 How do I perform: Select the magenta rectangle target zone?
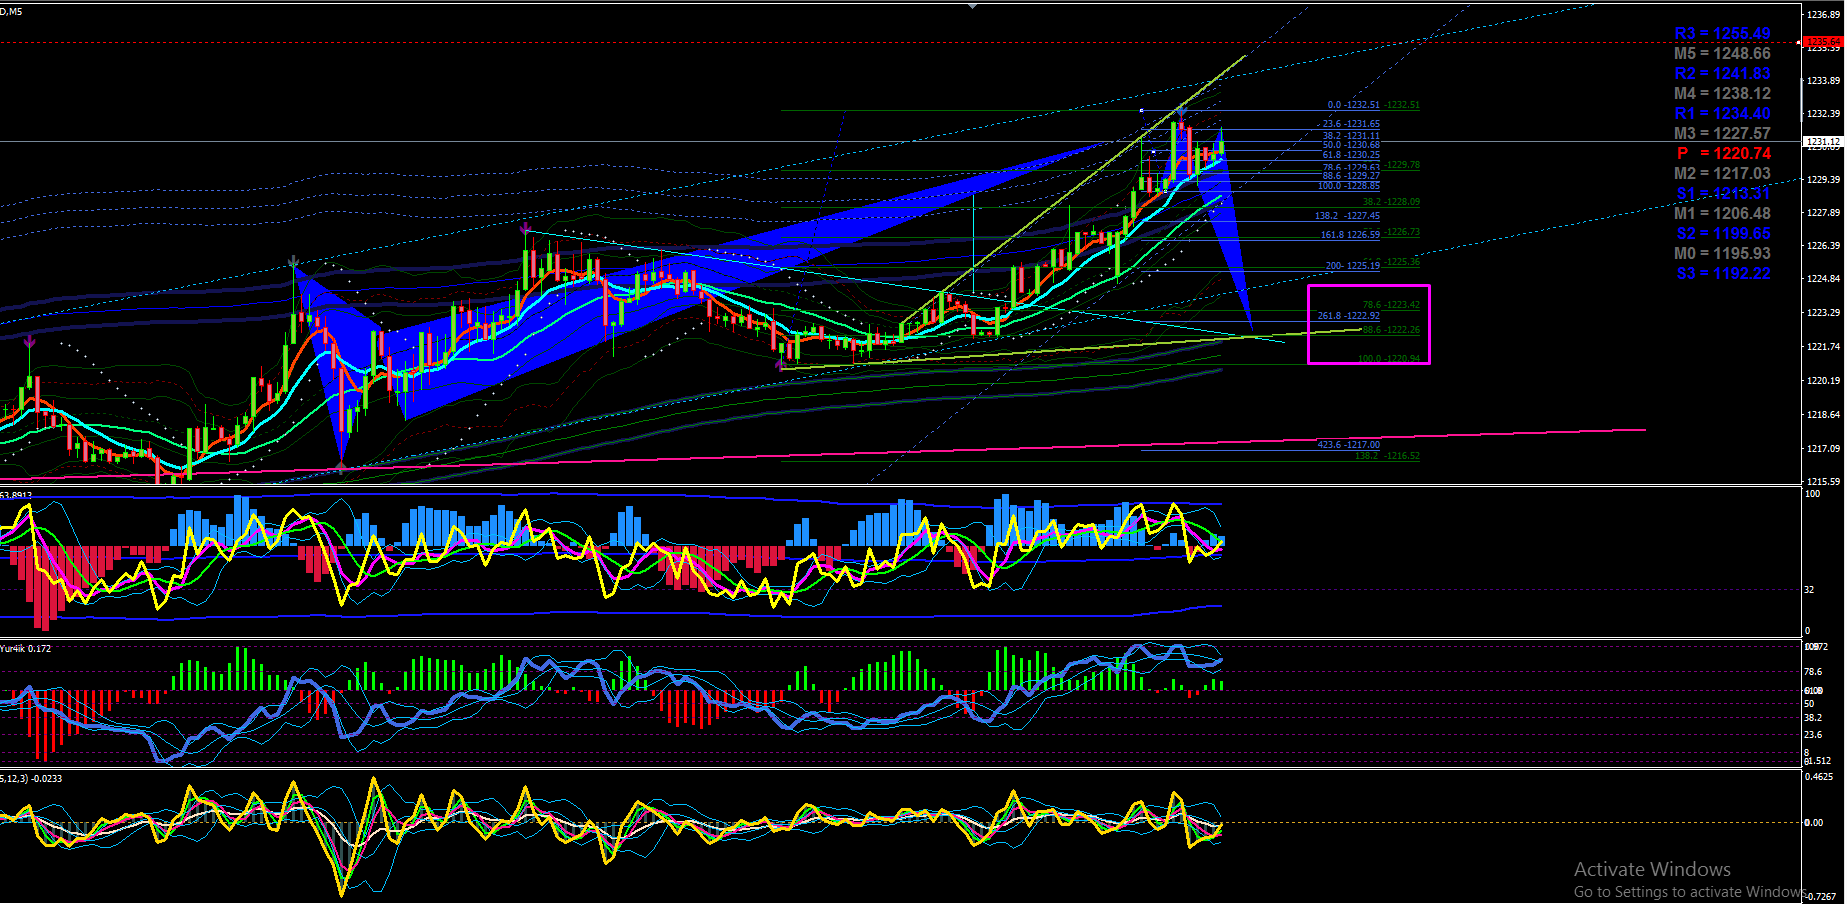click(1369, 324)
